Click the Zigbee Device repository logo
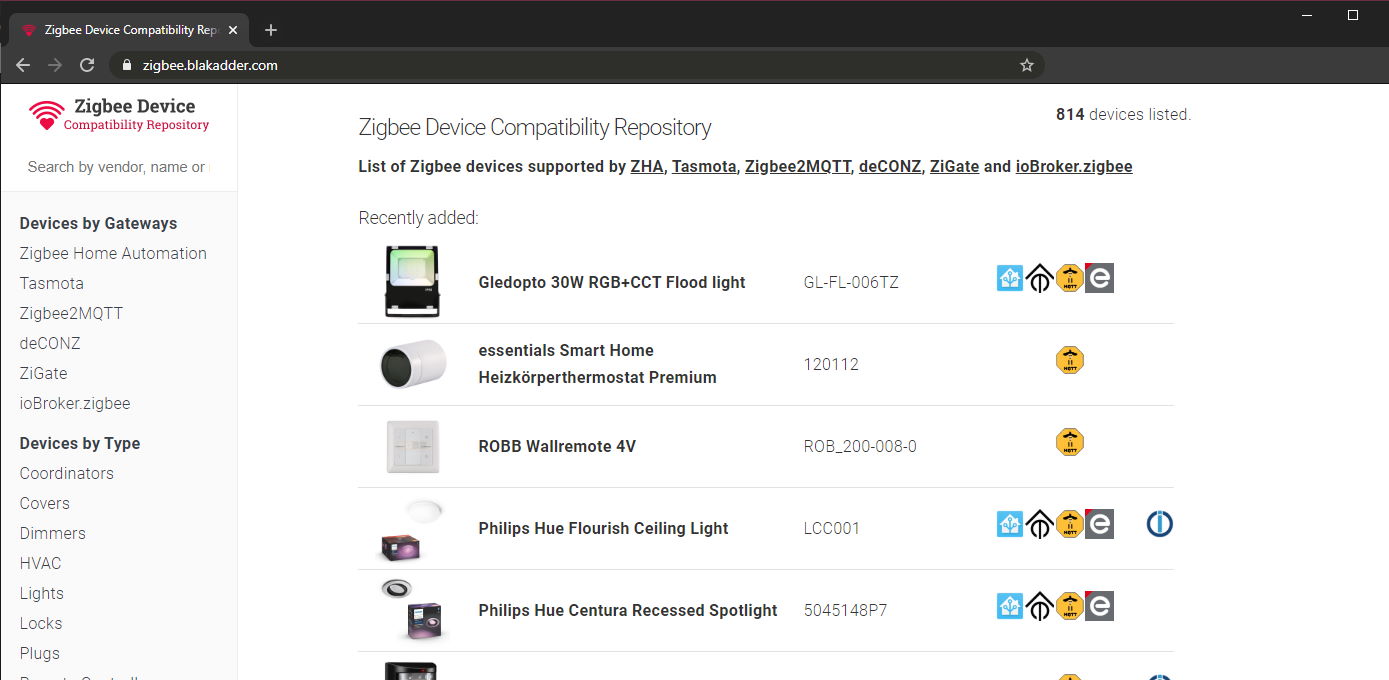The height and width of the screenshot is (680, 1389). pyautogui.click(x=119, y=115)
